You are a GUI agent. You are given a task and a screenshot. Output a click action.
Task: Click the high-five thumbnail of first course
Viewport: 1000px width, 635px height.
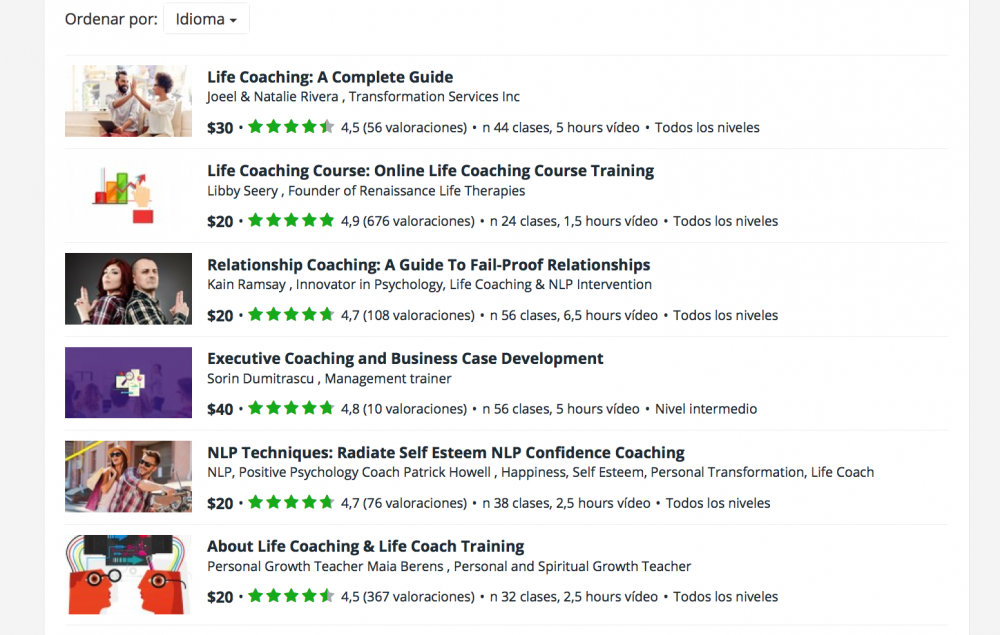(128, 101)
